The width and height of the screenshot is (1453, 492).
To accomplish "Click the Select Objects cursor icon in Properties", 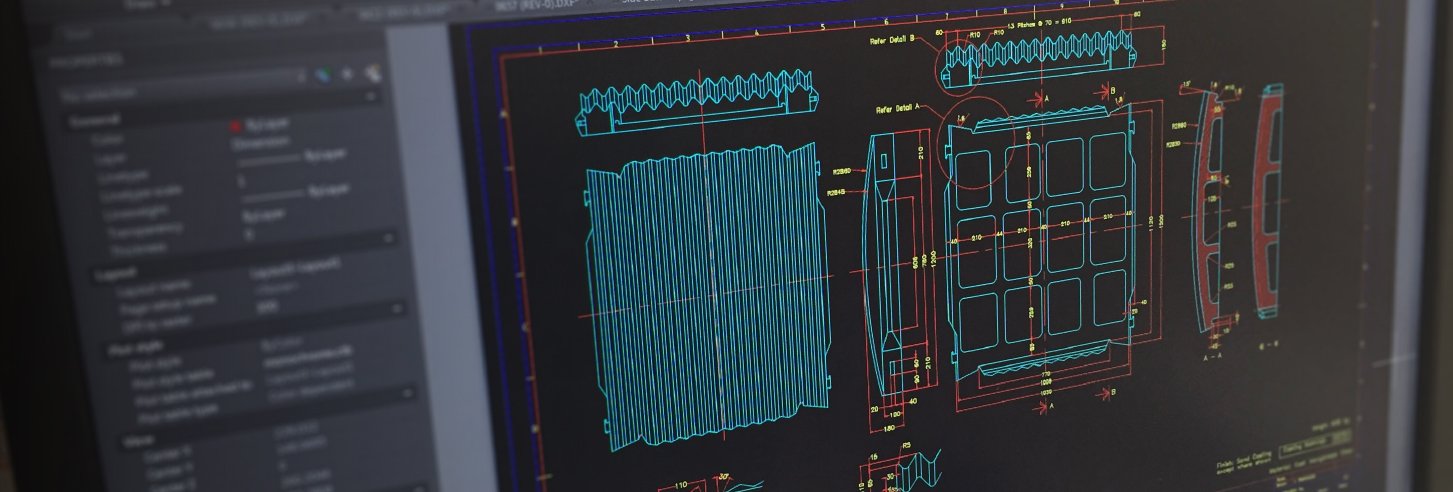I will point(348,74).
